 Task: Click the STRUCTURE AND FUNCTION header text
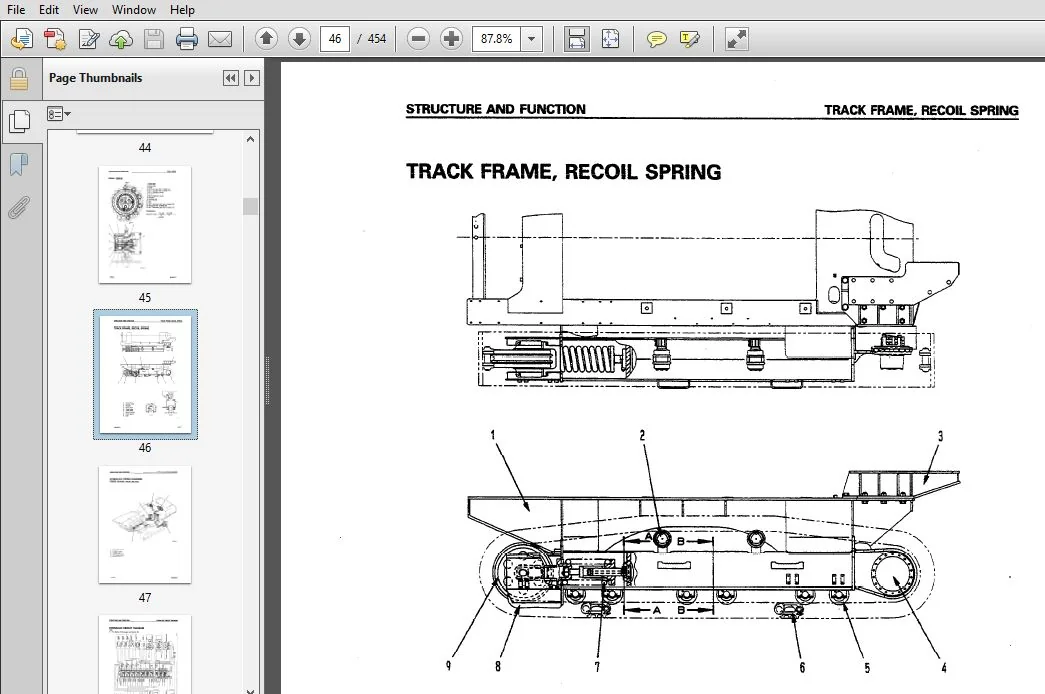pyautogui.click(x=496, y=109)
